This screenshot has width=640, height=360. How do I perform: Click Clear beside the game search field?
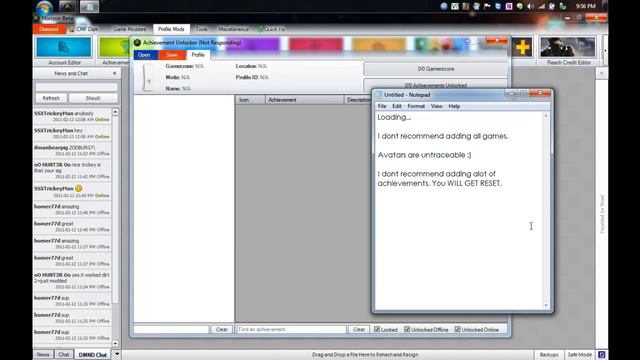tap(222, 329)
